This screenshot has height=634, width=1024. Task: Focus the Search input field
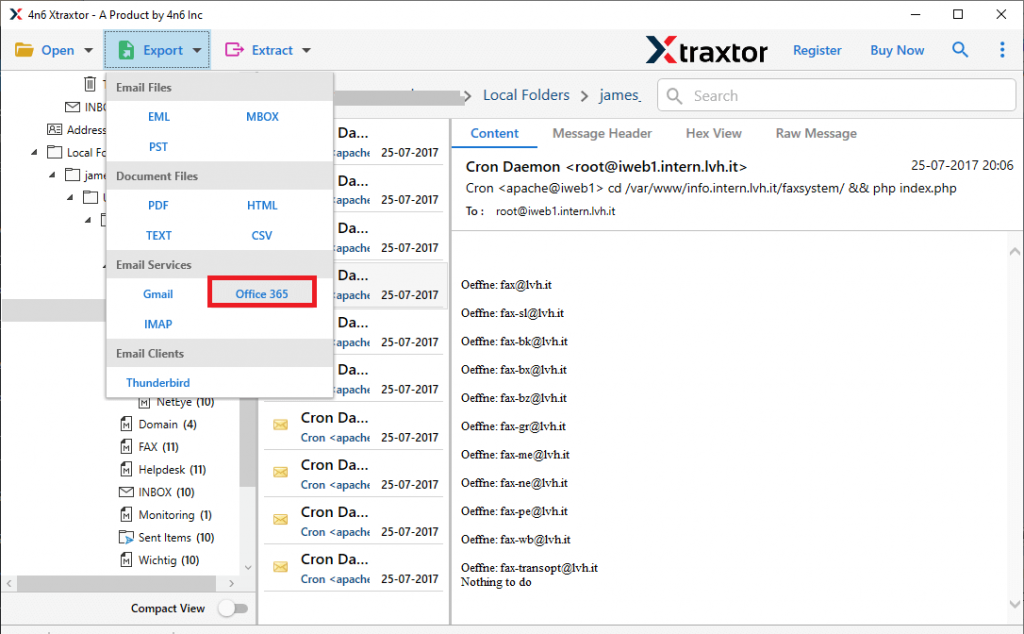[837, 96]
